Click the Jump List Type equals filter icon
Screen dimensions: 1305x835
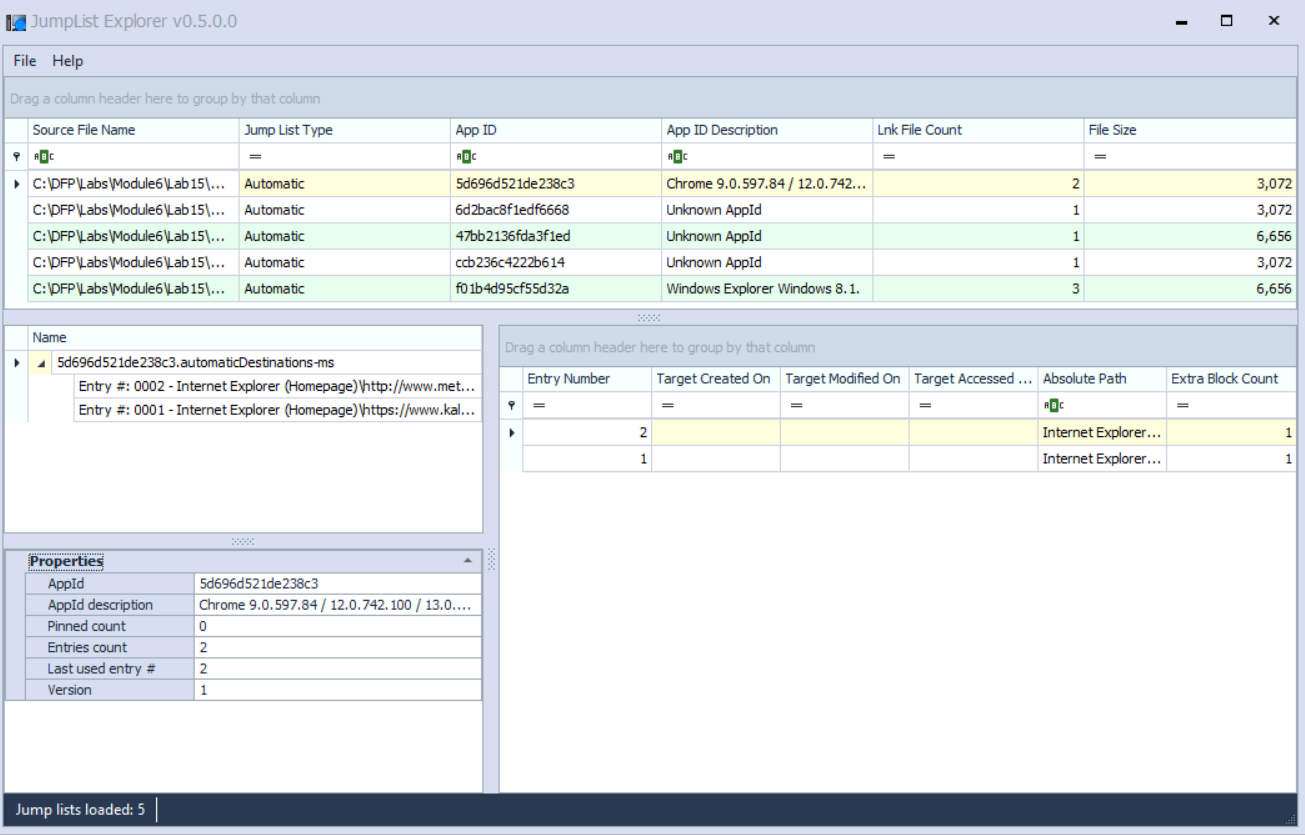click(255, 157)
